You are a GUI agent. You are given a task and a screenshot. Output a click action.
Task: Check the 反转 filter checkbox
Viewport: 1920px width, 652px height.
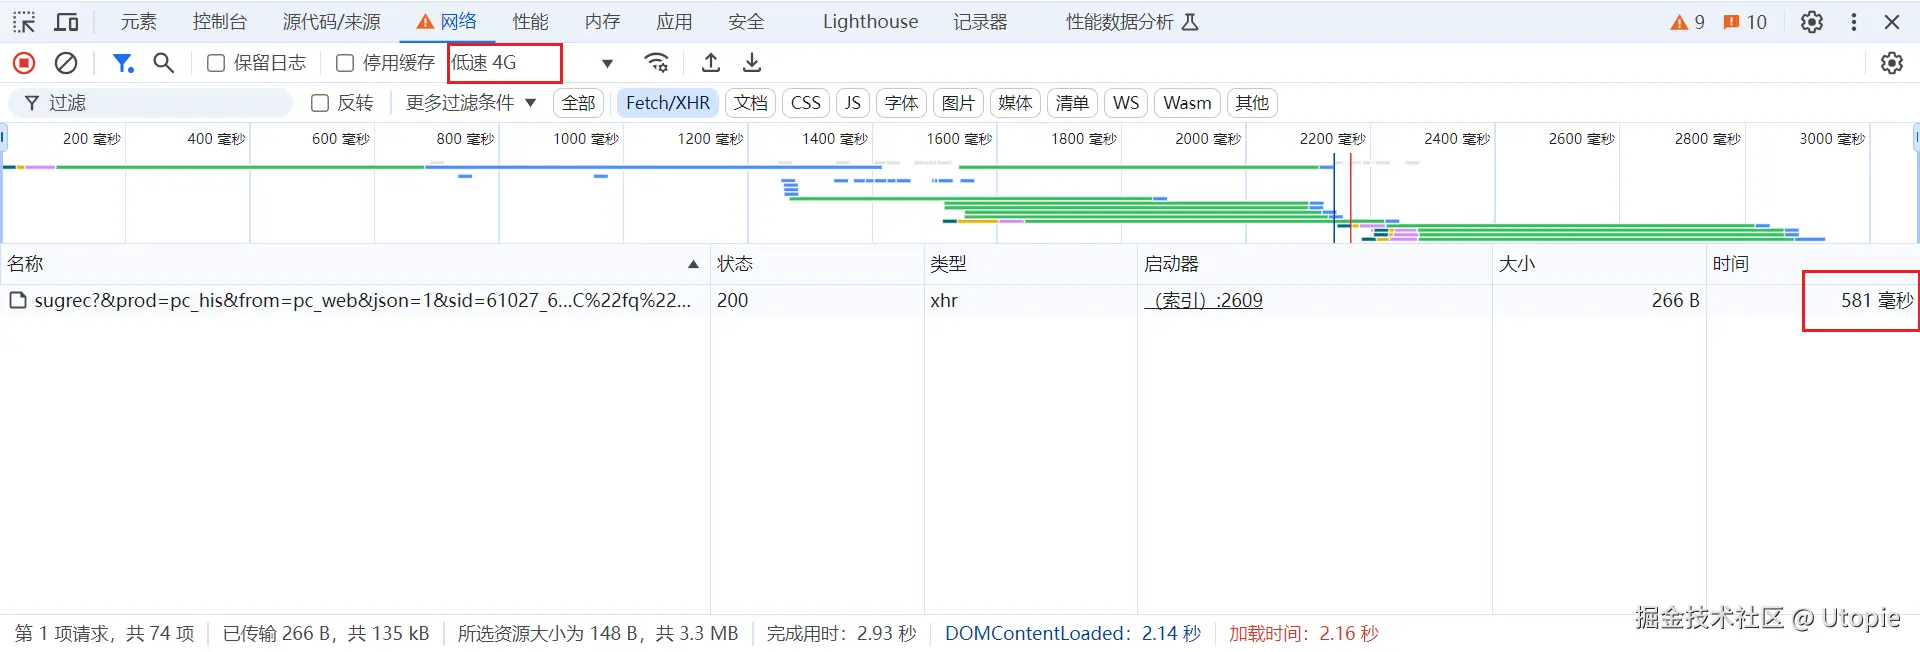coord(320,103)
